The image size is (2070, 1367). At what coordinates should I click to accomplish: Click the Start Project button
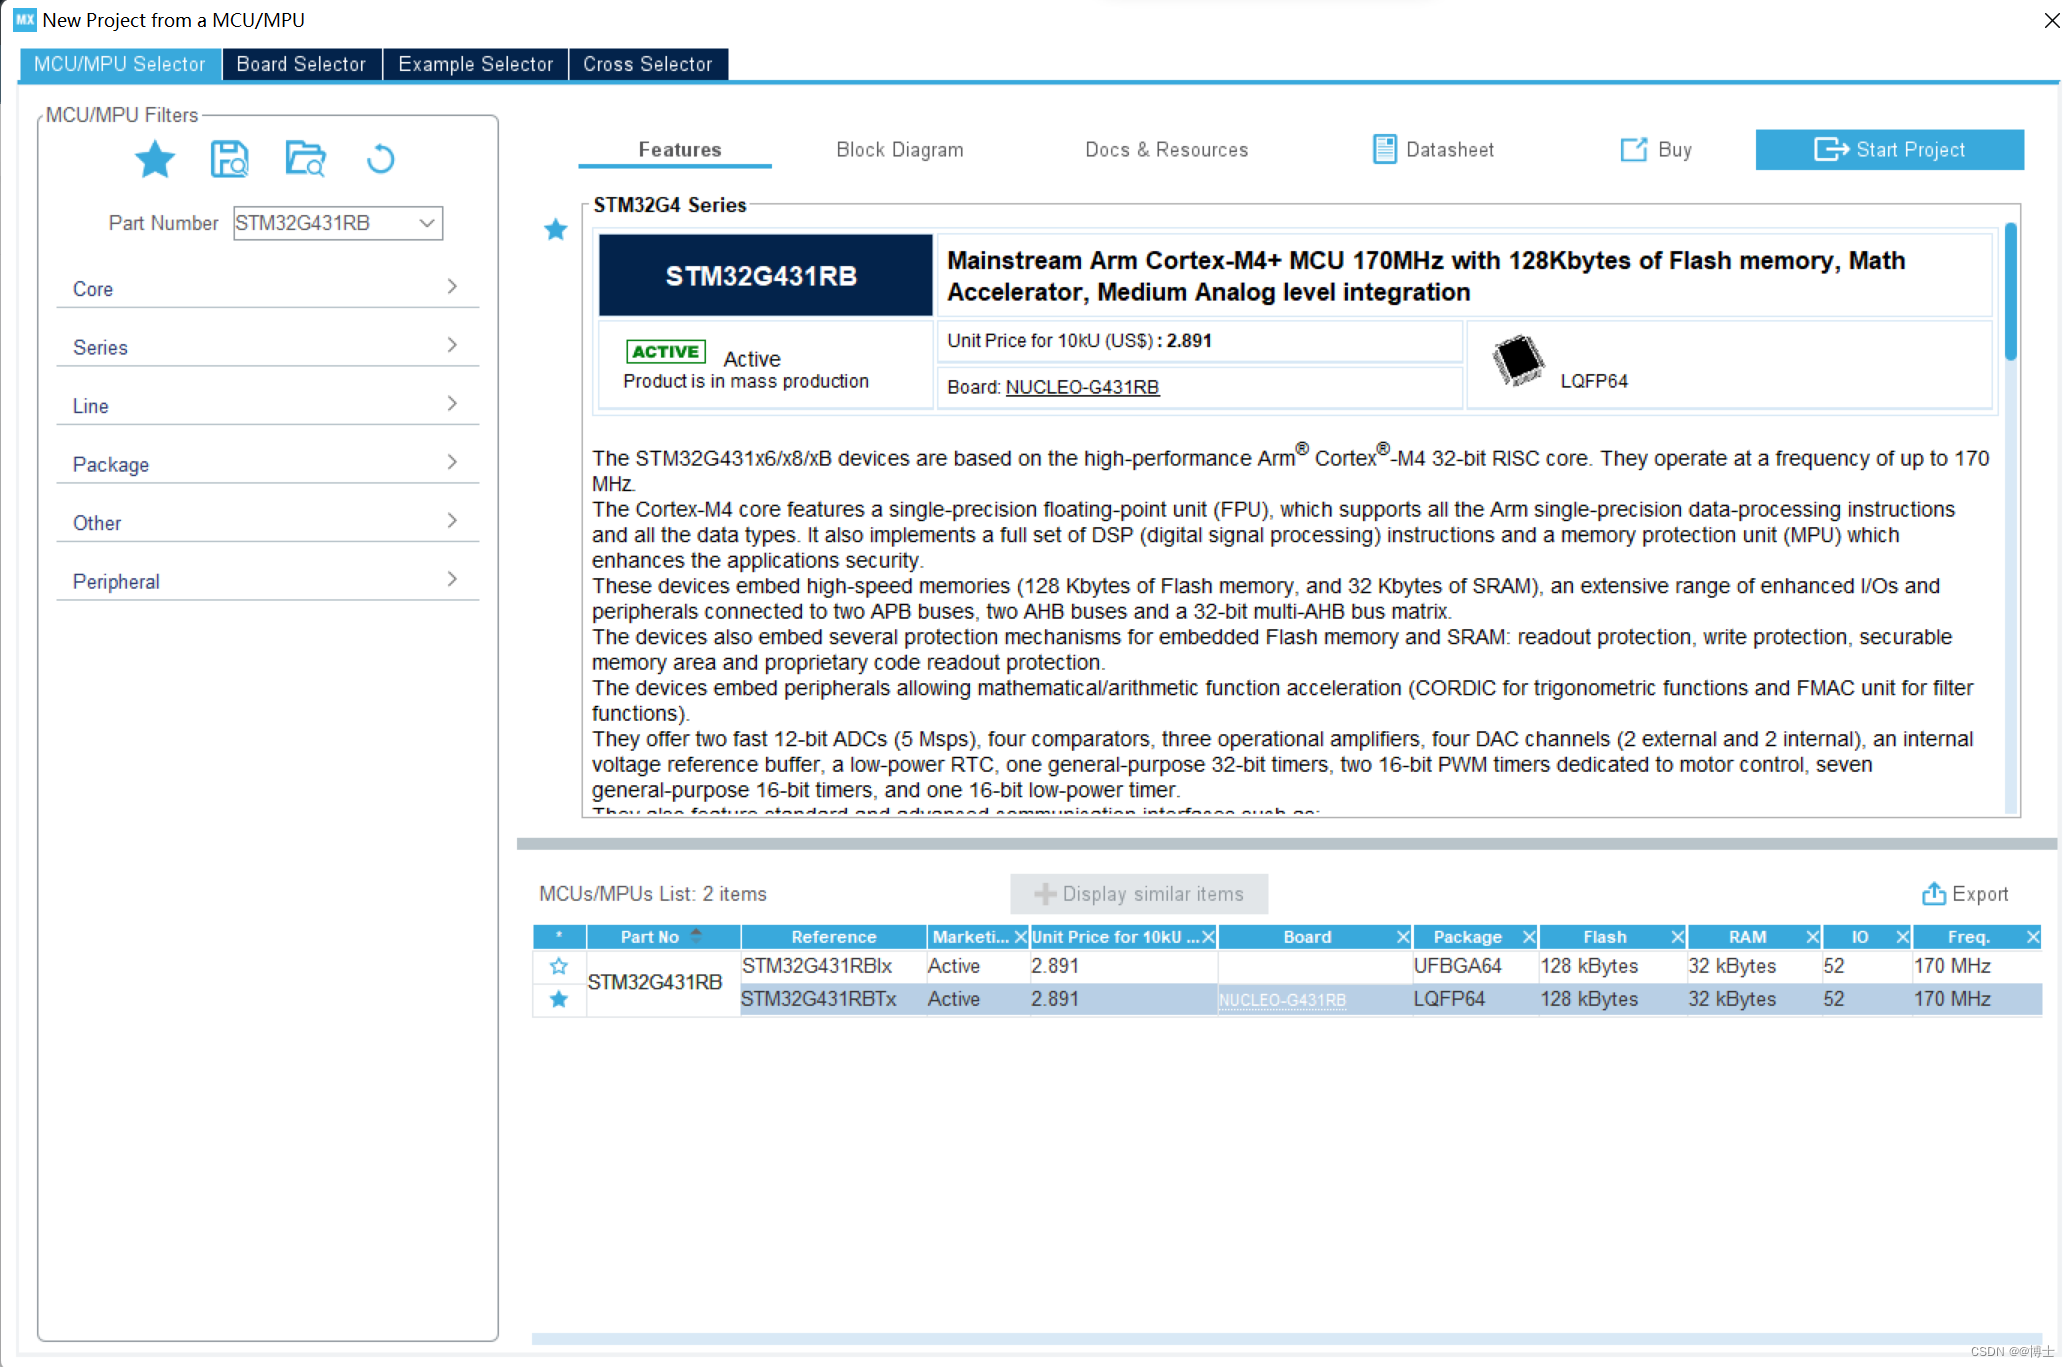point(1889,150)
